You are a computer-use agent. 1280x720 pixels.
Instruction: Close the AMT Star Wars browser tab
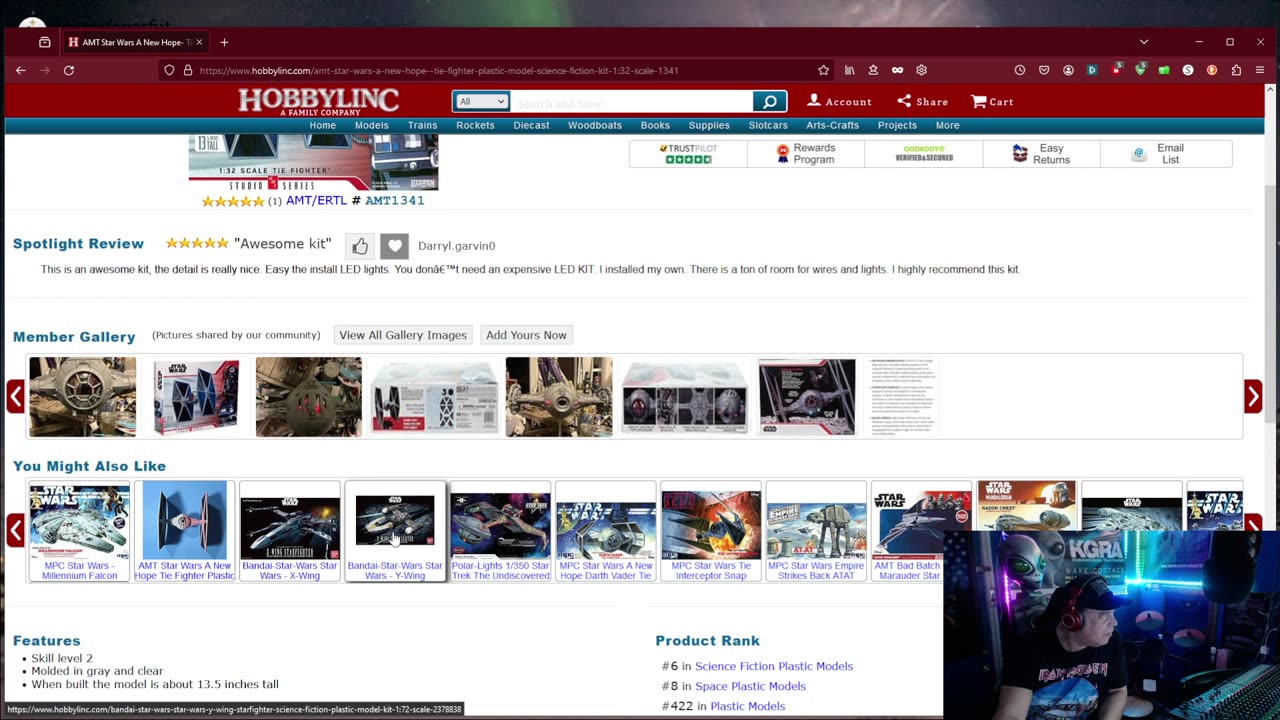pos(199,42)
